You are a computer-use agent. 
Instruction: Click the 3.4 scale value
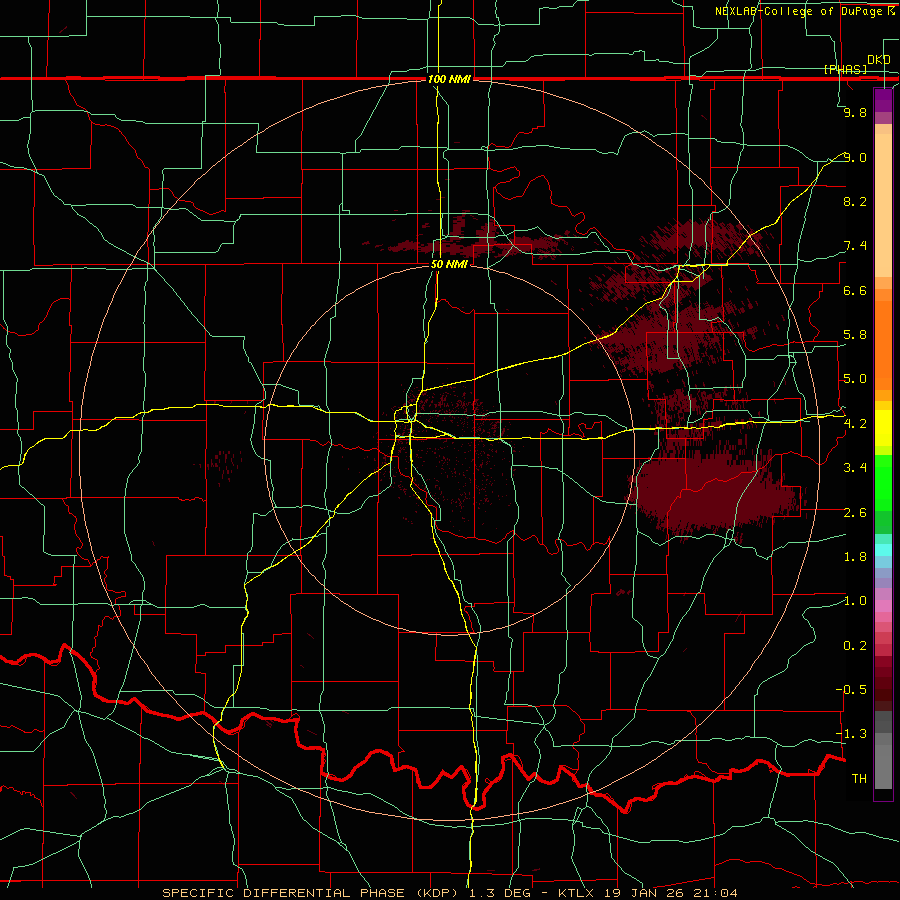click(855, 468)
